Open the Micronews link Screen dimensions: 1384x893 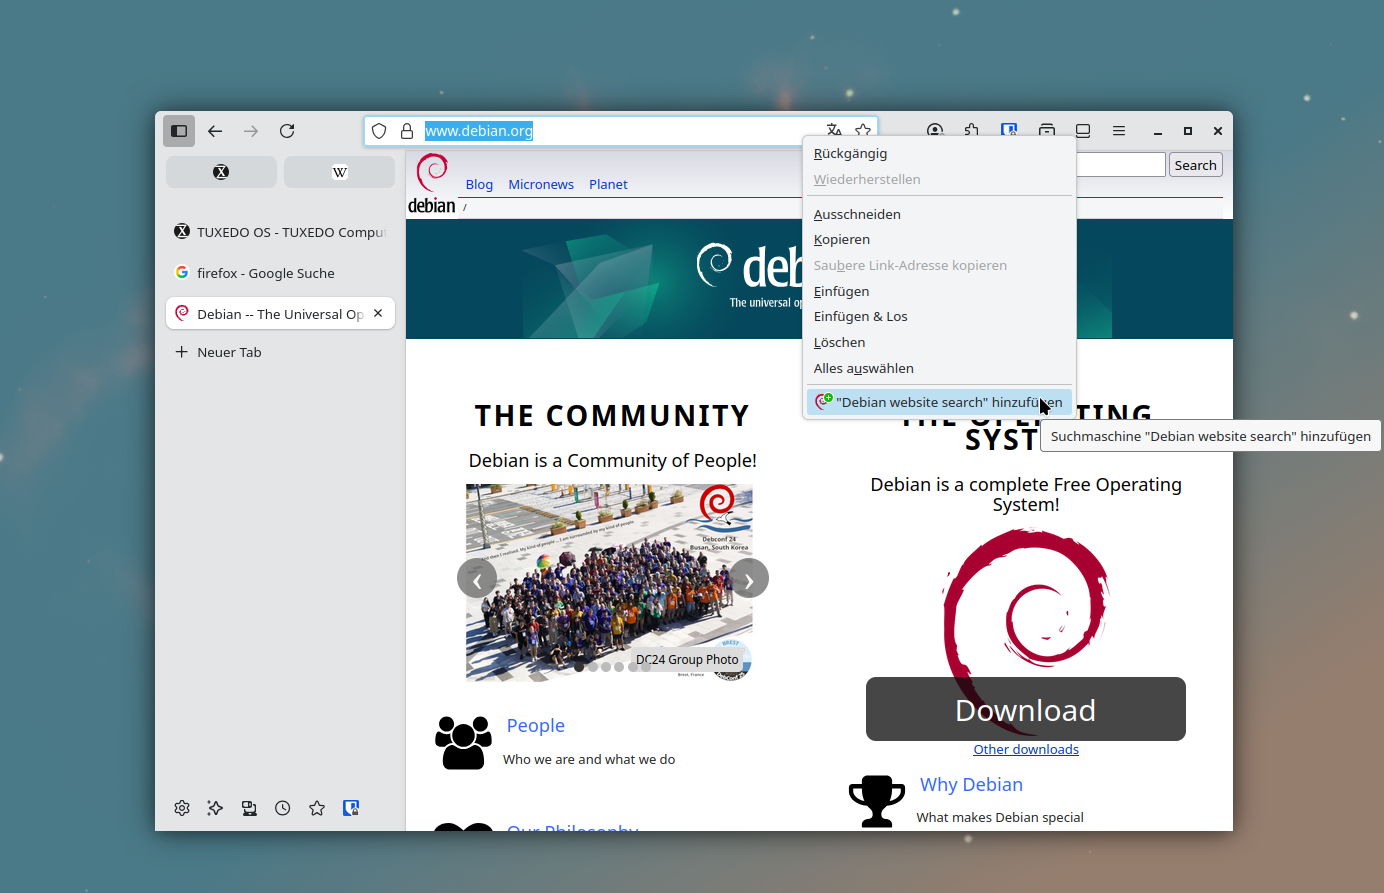[x=541, y=184]
